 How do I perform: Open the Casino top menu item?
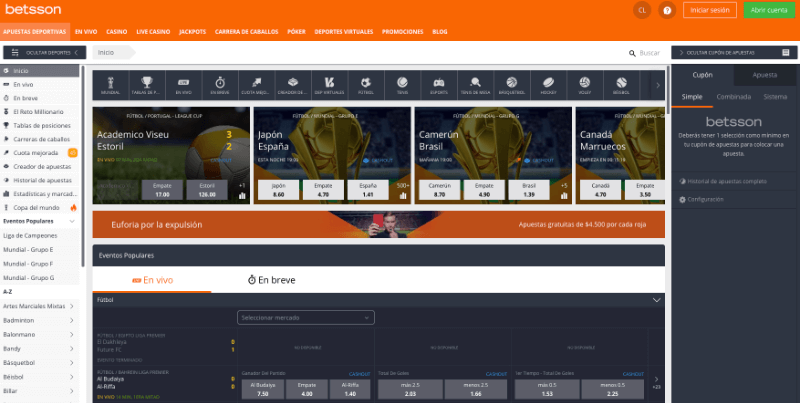[x=116, y=32]
